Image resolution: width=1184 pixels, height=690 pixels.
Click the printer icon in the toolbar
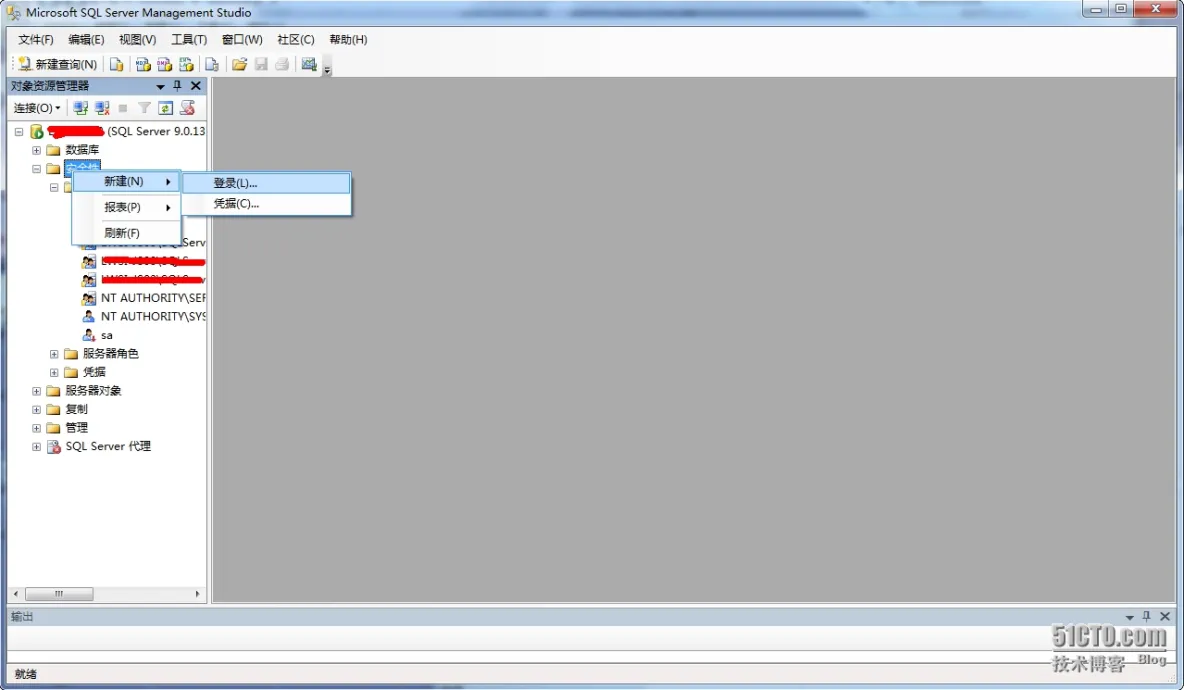(x=282, y=64)
